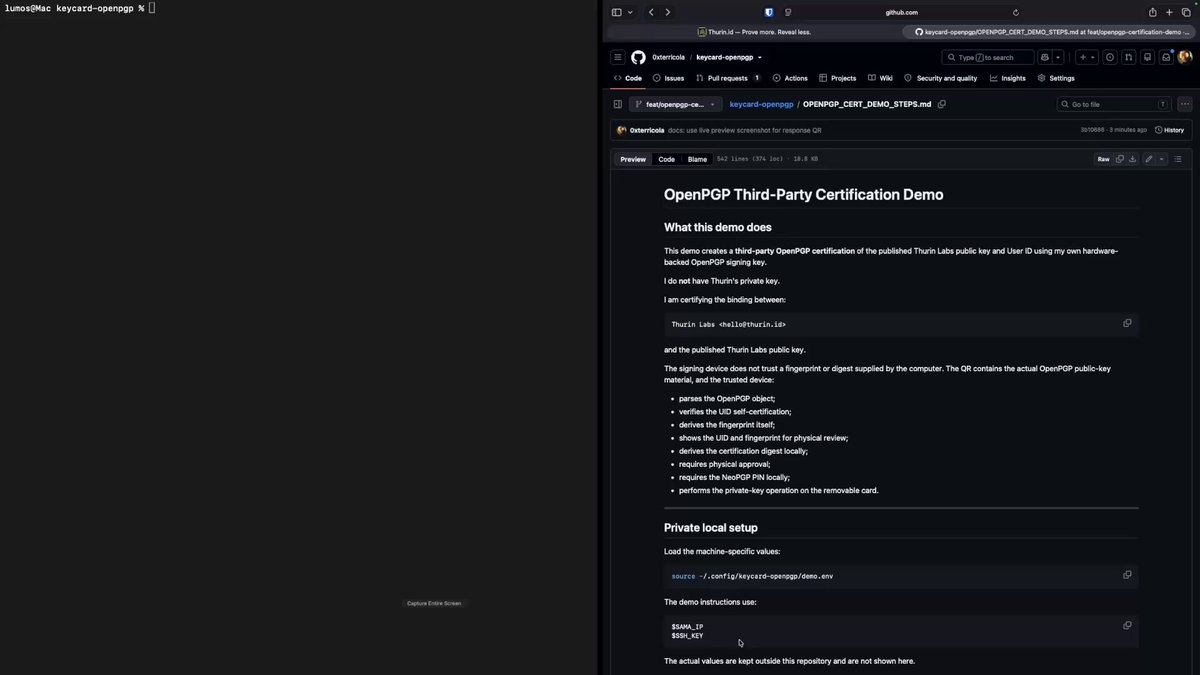Click the Go to file search field
The image size is (1200, 675).
1114,104
